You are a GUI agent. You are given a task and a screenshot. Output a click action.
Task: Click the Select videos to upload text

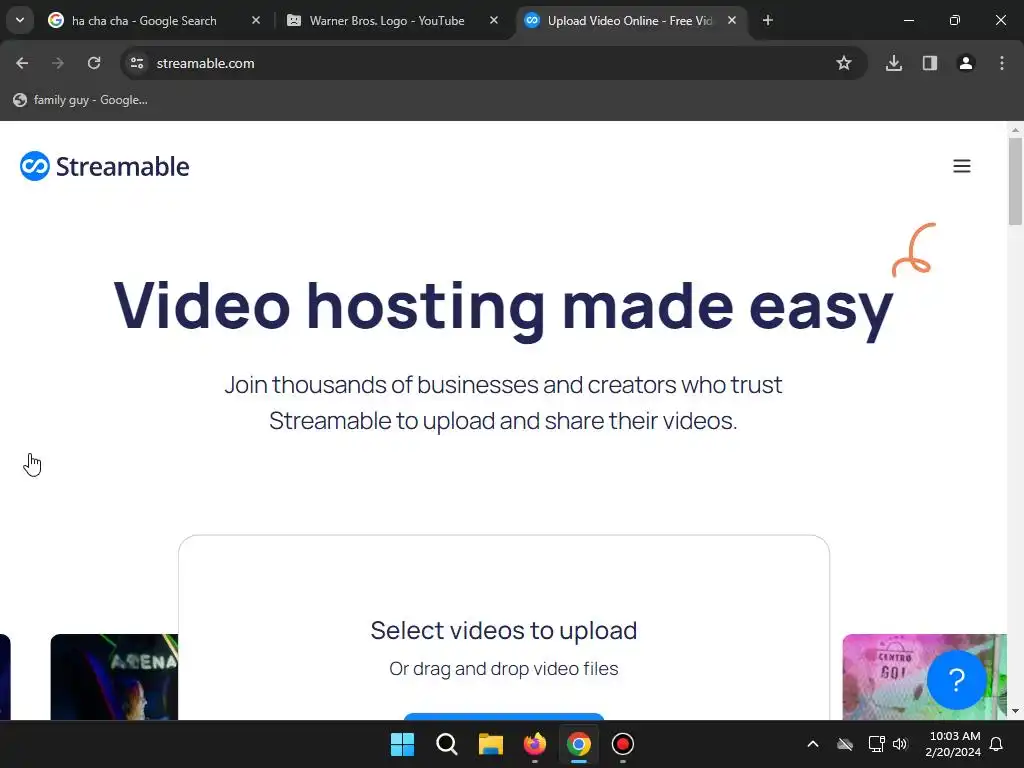coord(504,630)
